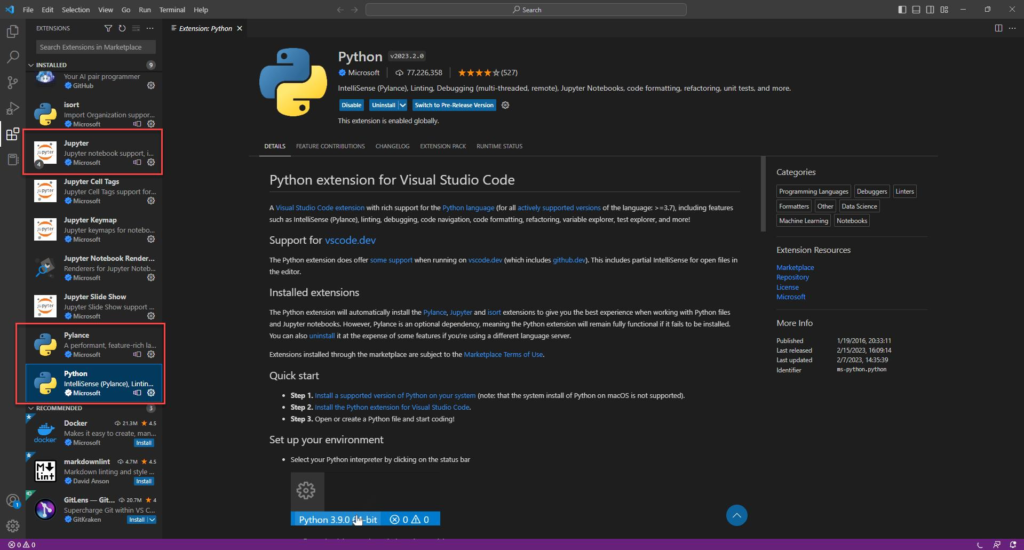Click the Machine Learning category tag
Viewport: 1024px width, 550px height.
click(x=803, y=221)
